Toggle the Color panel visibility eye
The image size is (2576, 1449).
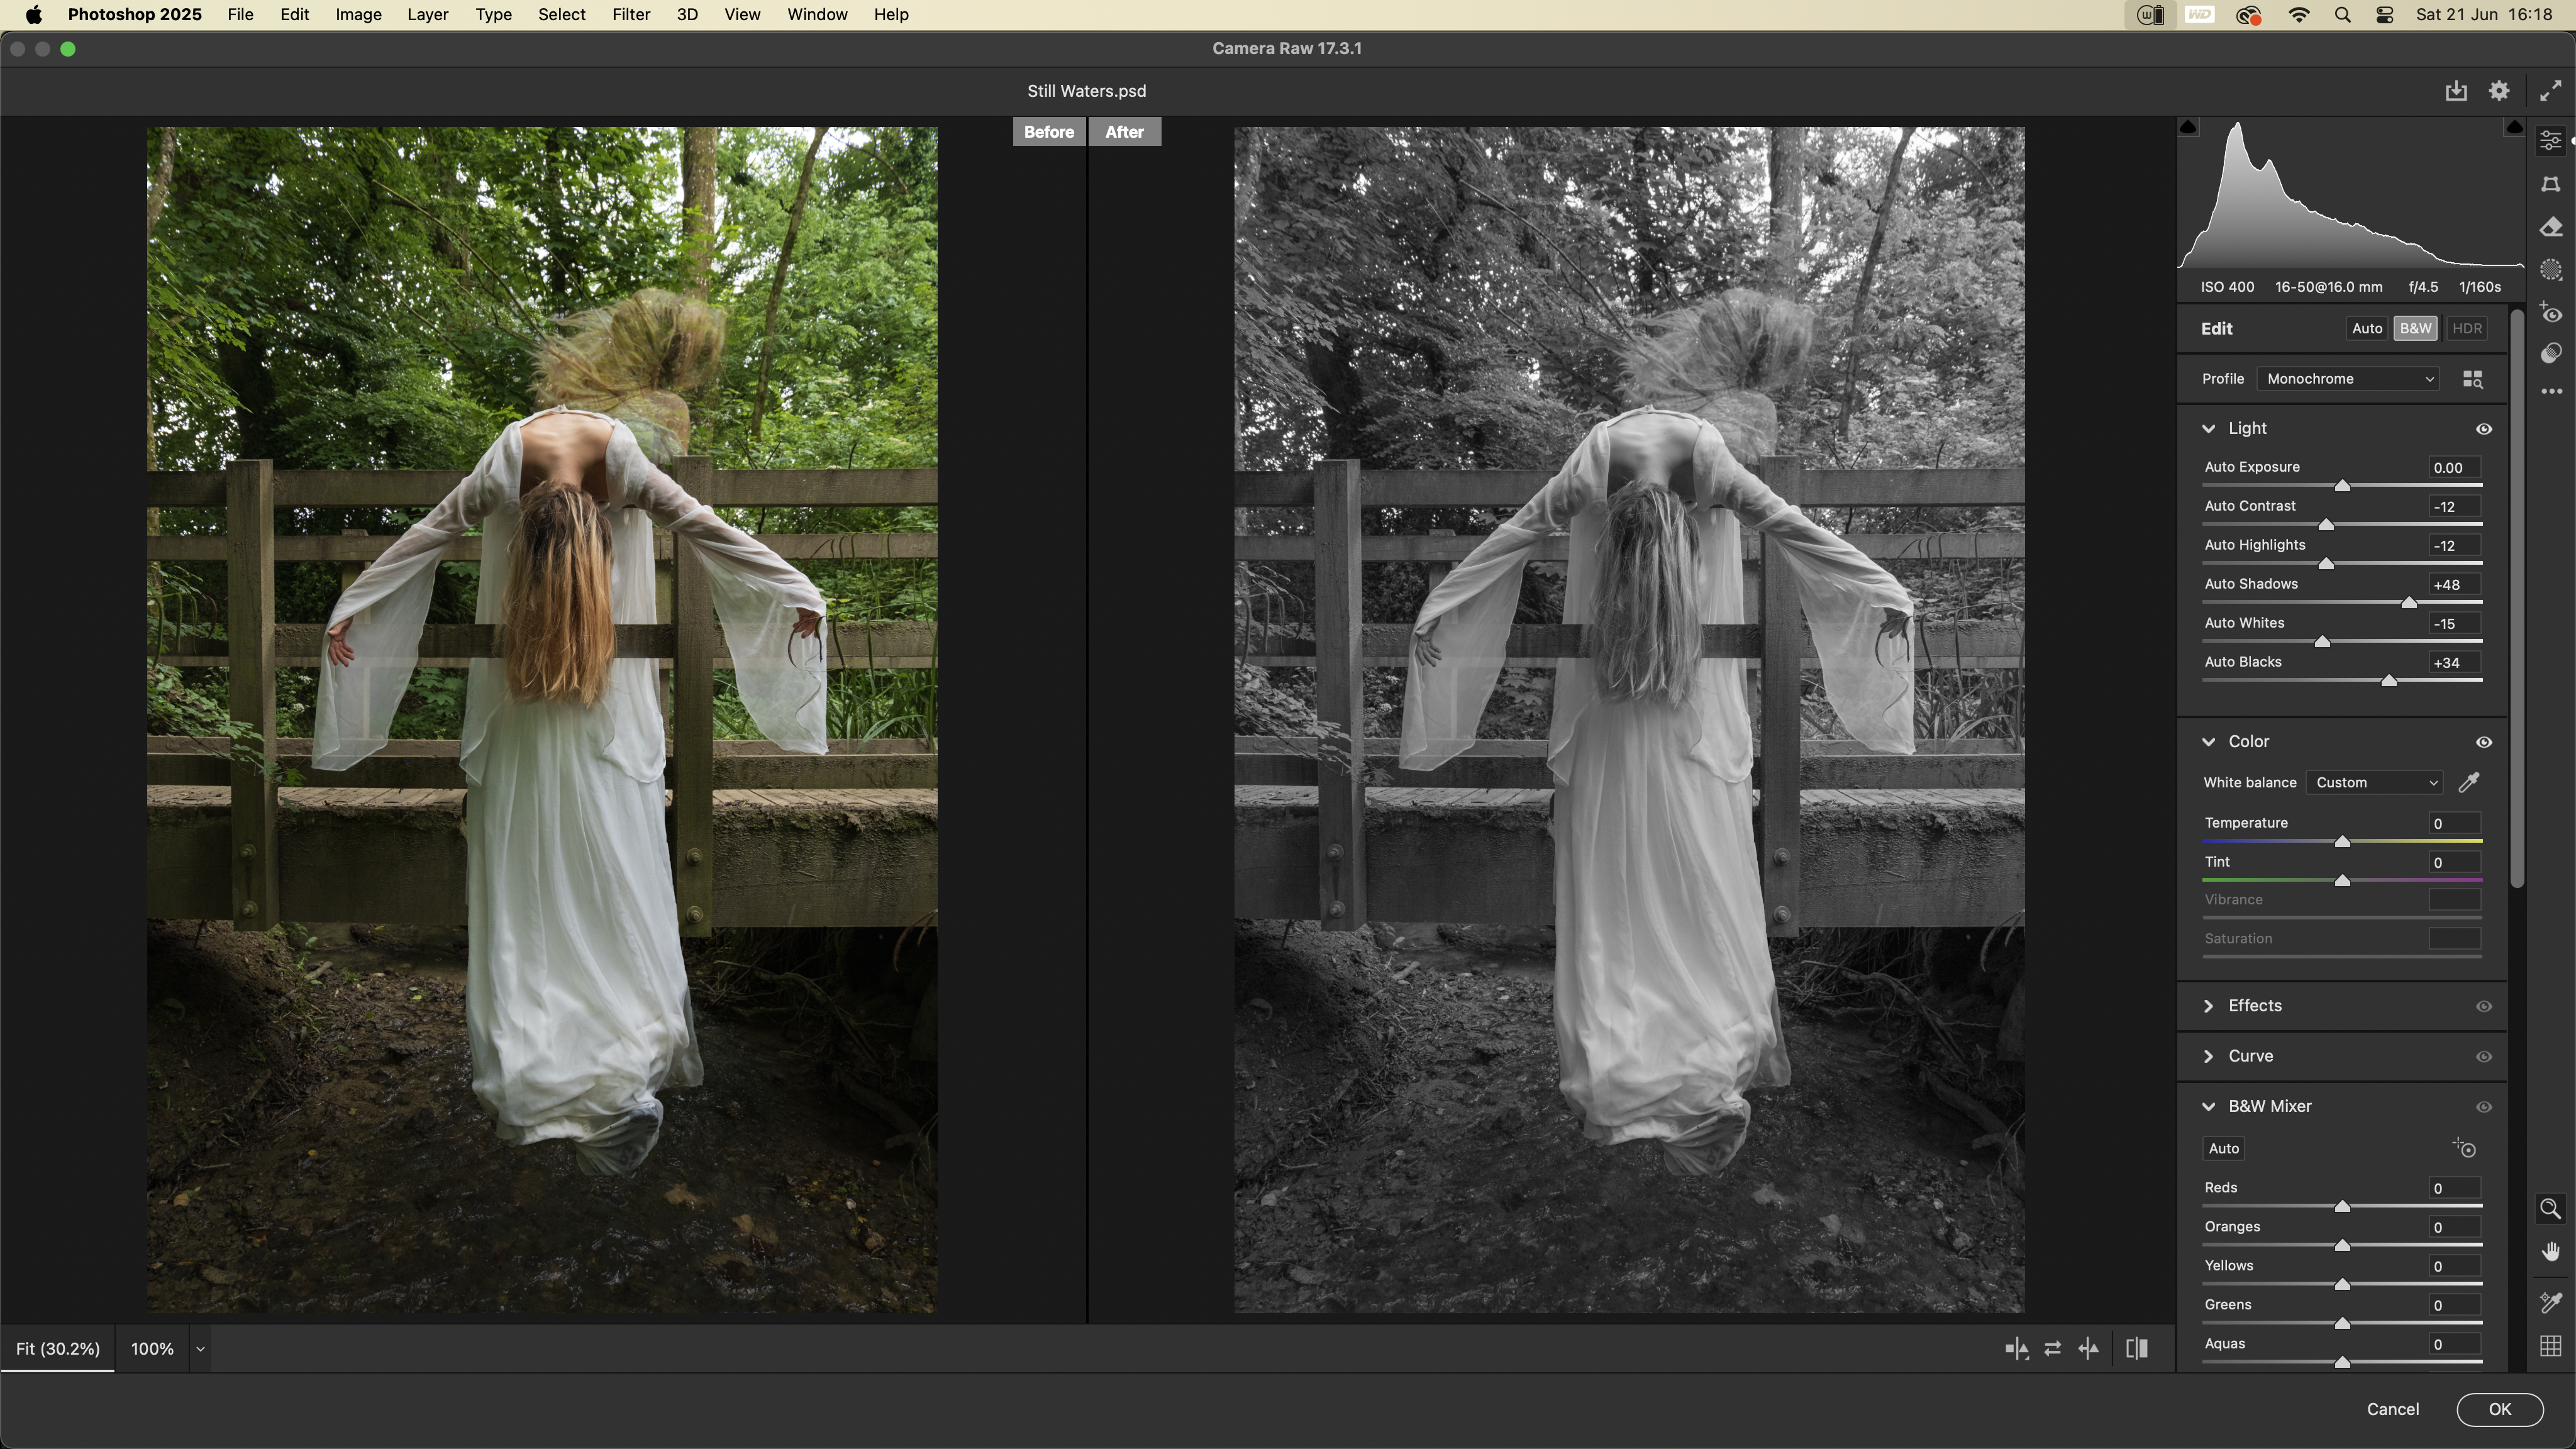pyautogui.click(x=2484, y=742)
